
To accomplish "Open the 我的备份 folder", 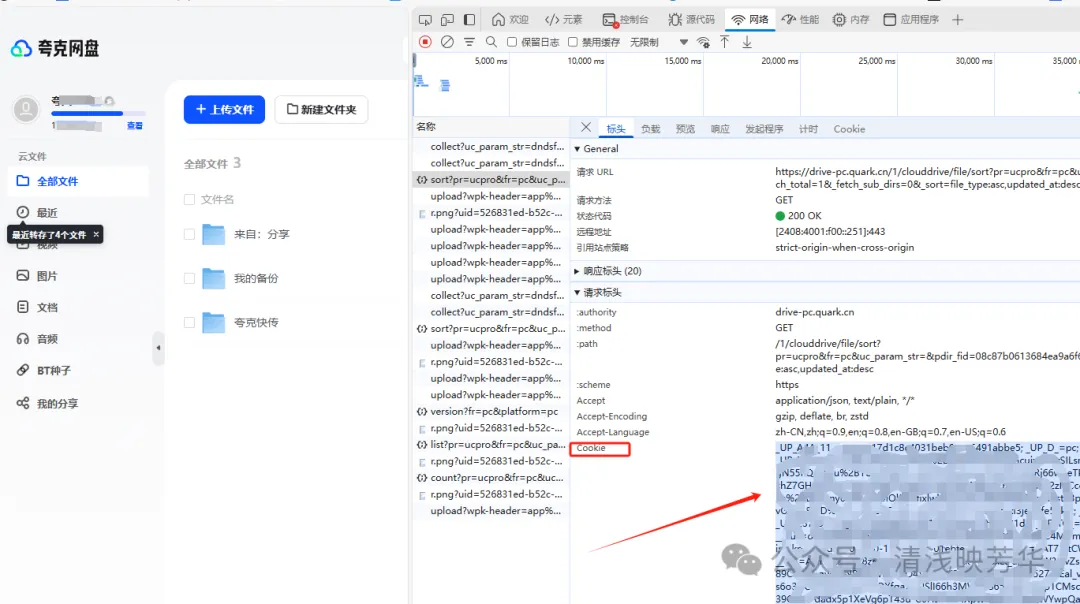I will [x=256, y=279].
